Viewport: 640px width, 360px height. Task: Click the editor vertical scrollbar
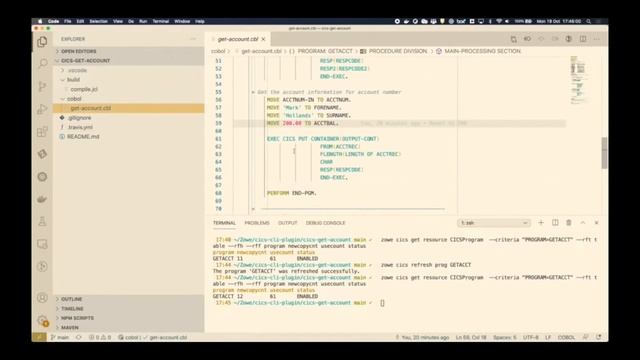(x=604, y=153)
